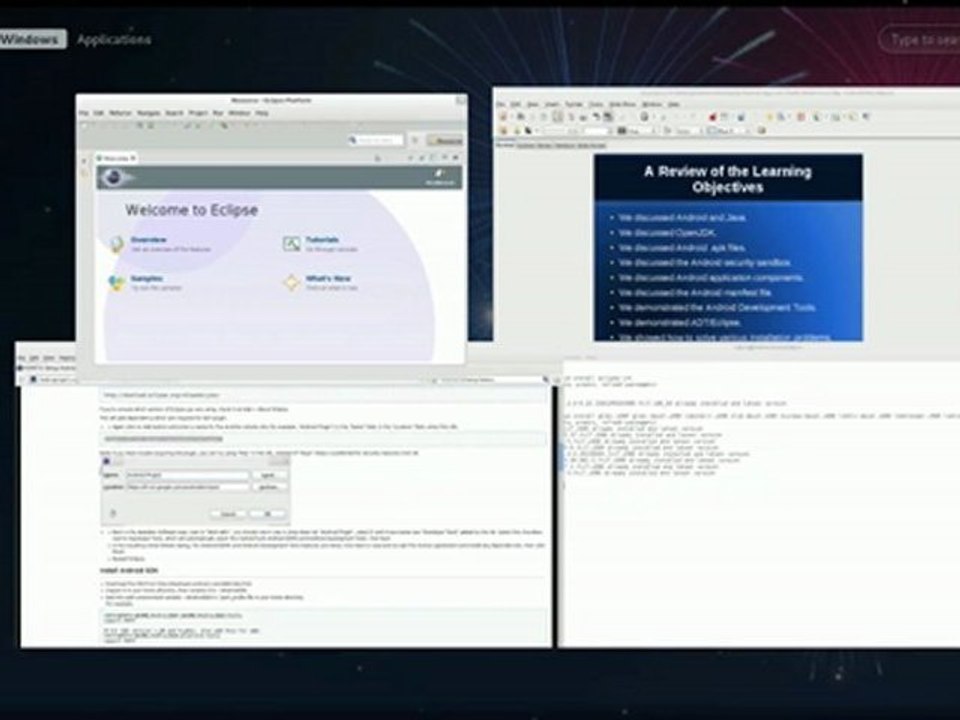Open the Tutorials link on Eclipse's Welcome page
Image resolution: width=960 pixels, height=720 pixels.
click(322, 239)
